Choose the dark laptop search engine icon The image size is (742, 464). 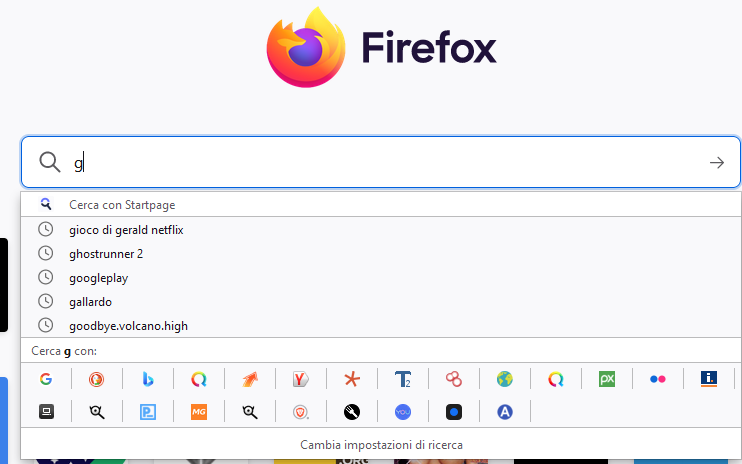pos(46,412)
